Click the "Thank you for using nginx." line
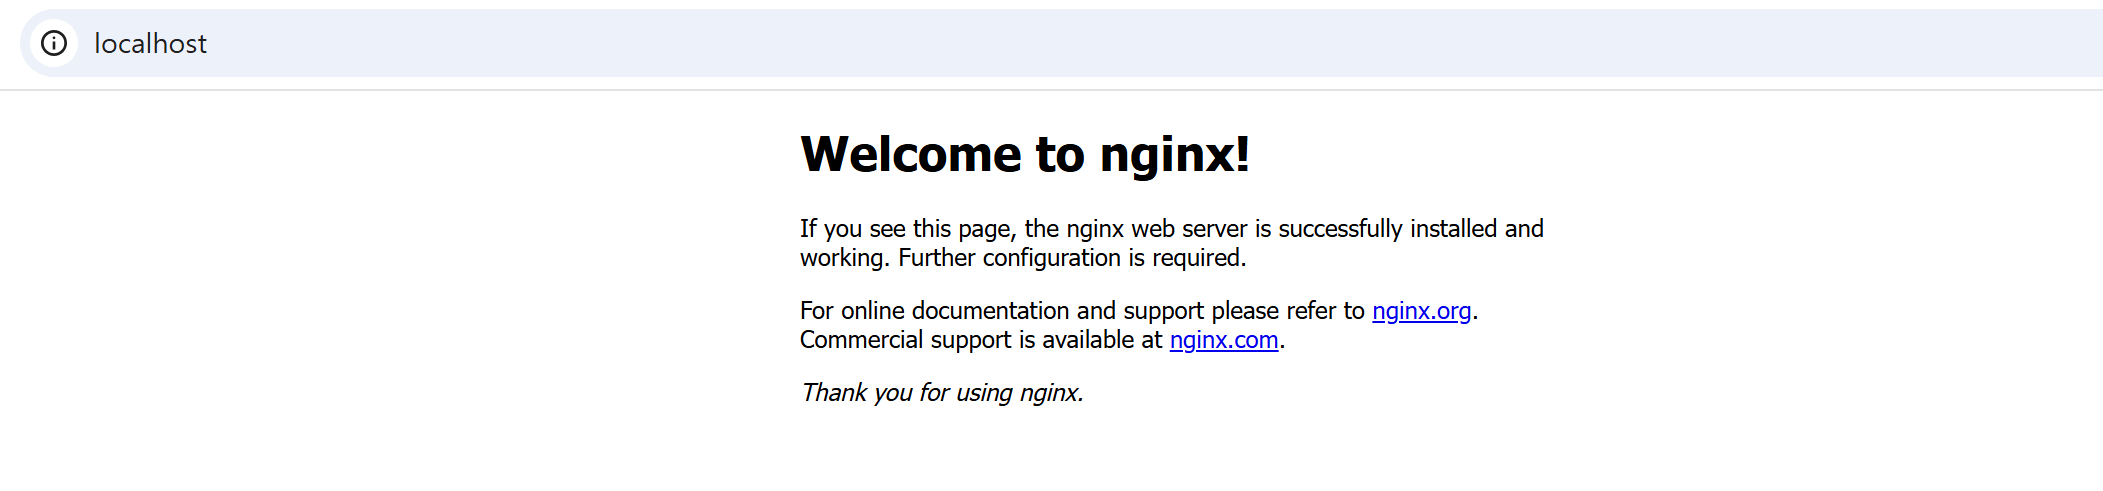The width and height of the screenshot is (2103, 491). (942, 393)
